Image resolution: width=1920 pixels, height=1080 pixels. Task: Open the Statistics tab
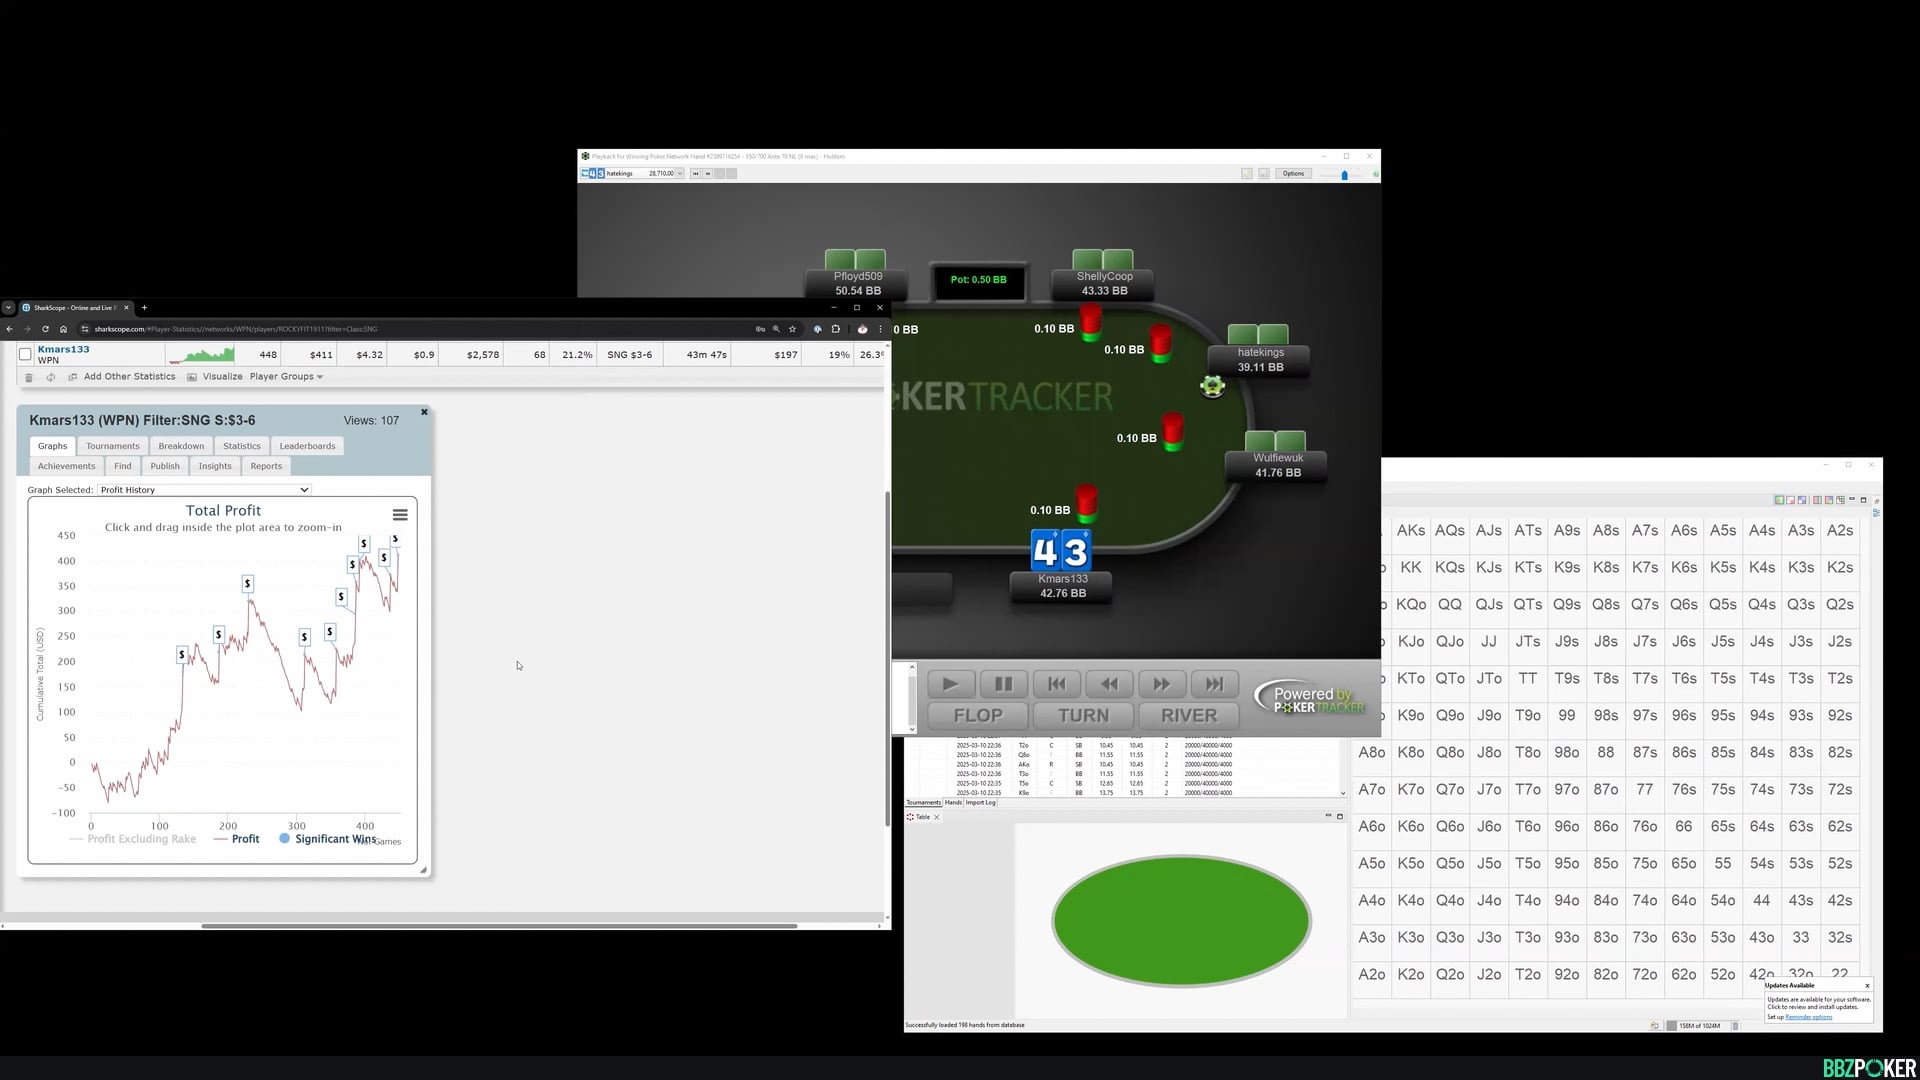241,446
